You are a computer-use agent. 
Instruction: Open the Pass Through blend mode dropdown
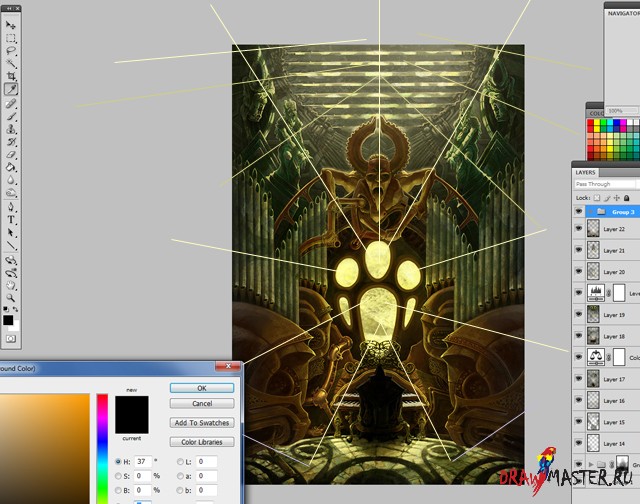[x=606, y=184]
